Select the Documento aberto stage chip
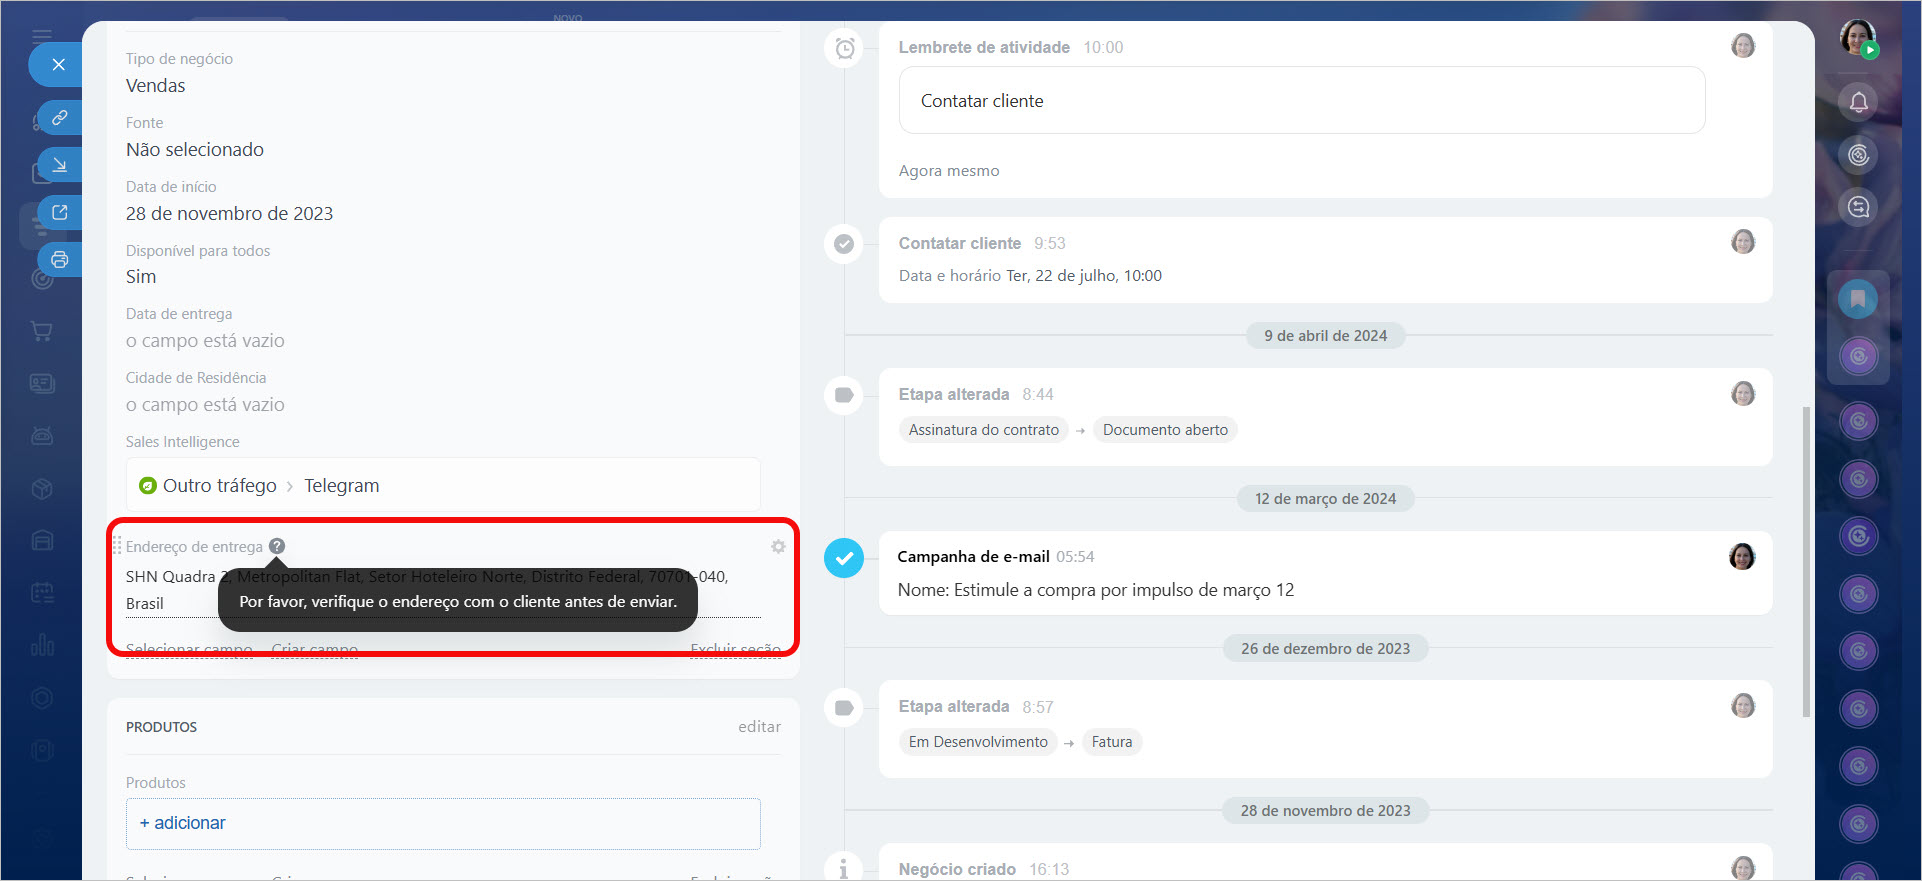The image size is (1922, 881). tap(1165, 430)
